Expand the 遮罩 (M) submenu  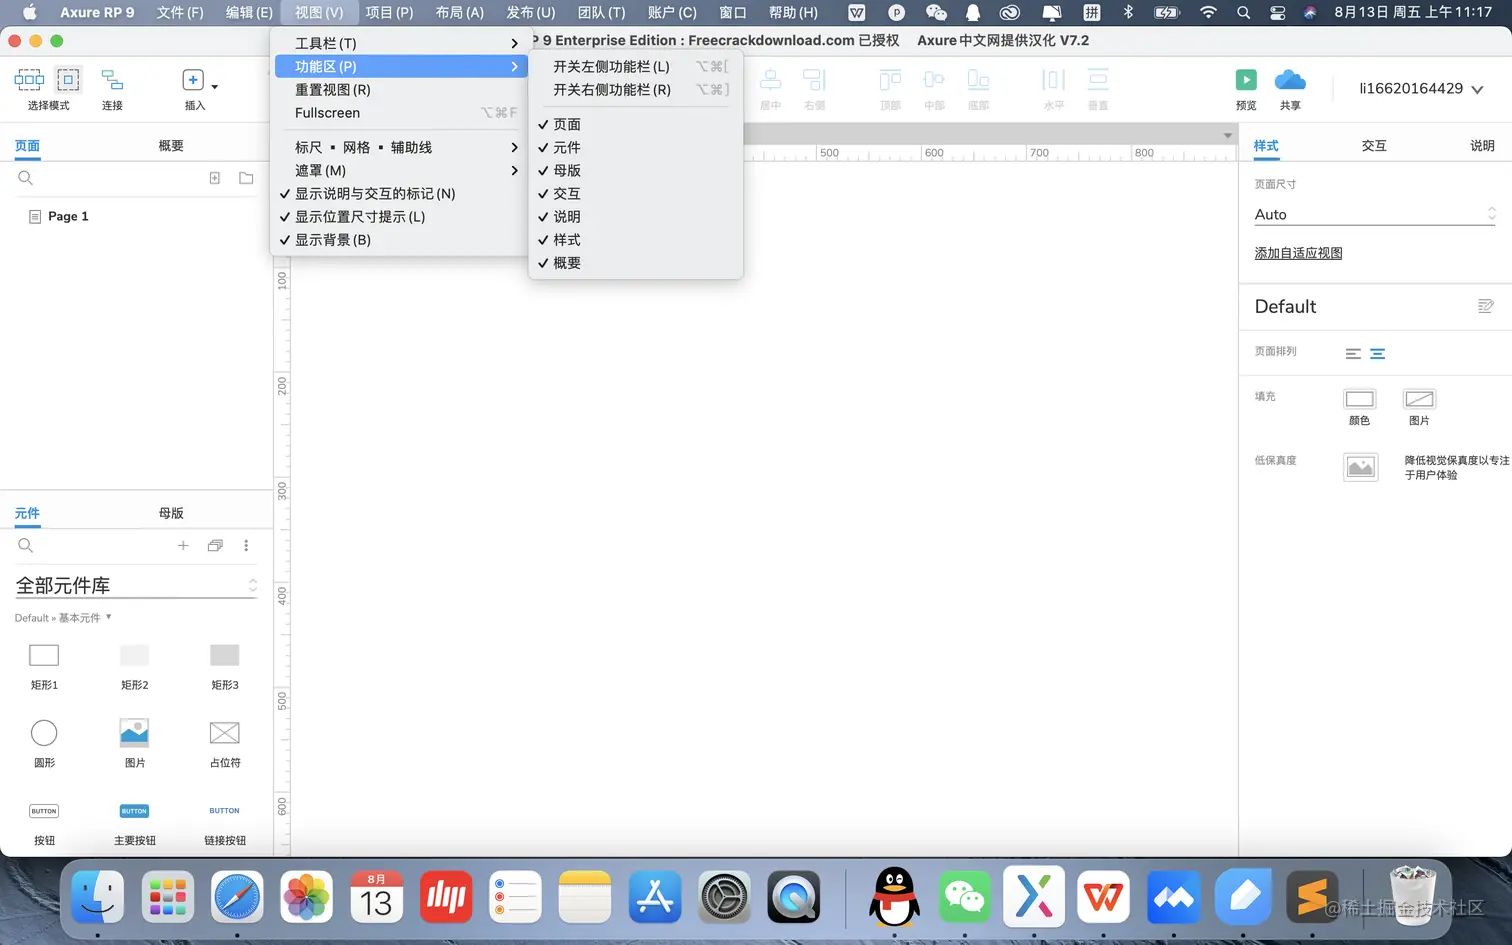click(400, 170)
